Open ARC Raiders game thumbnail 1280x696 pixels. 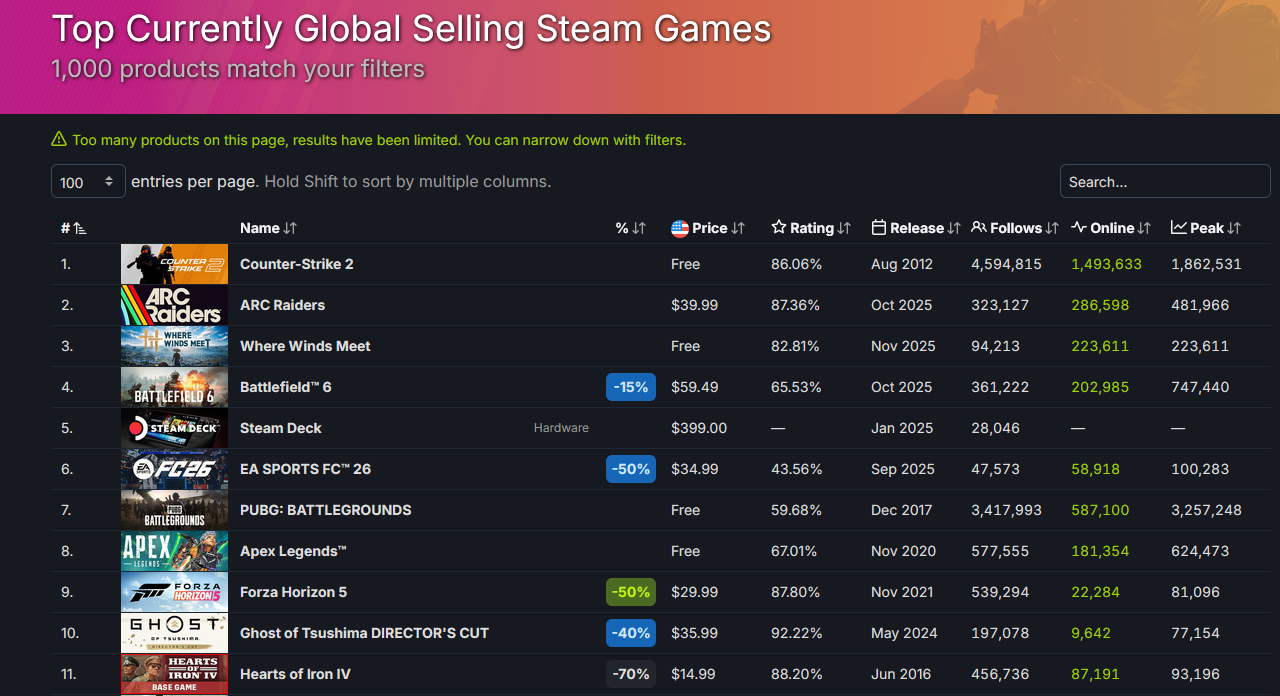[x=174, y=305]
